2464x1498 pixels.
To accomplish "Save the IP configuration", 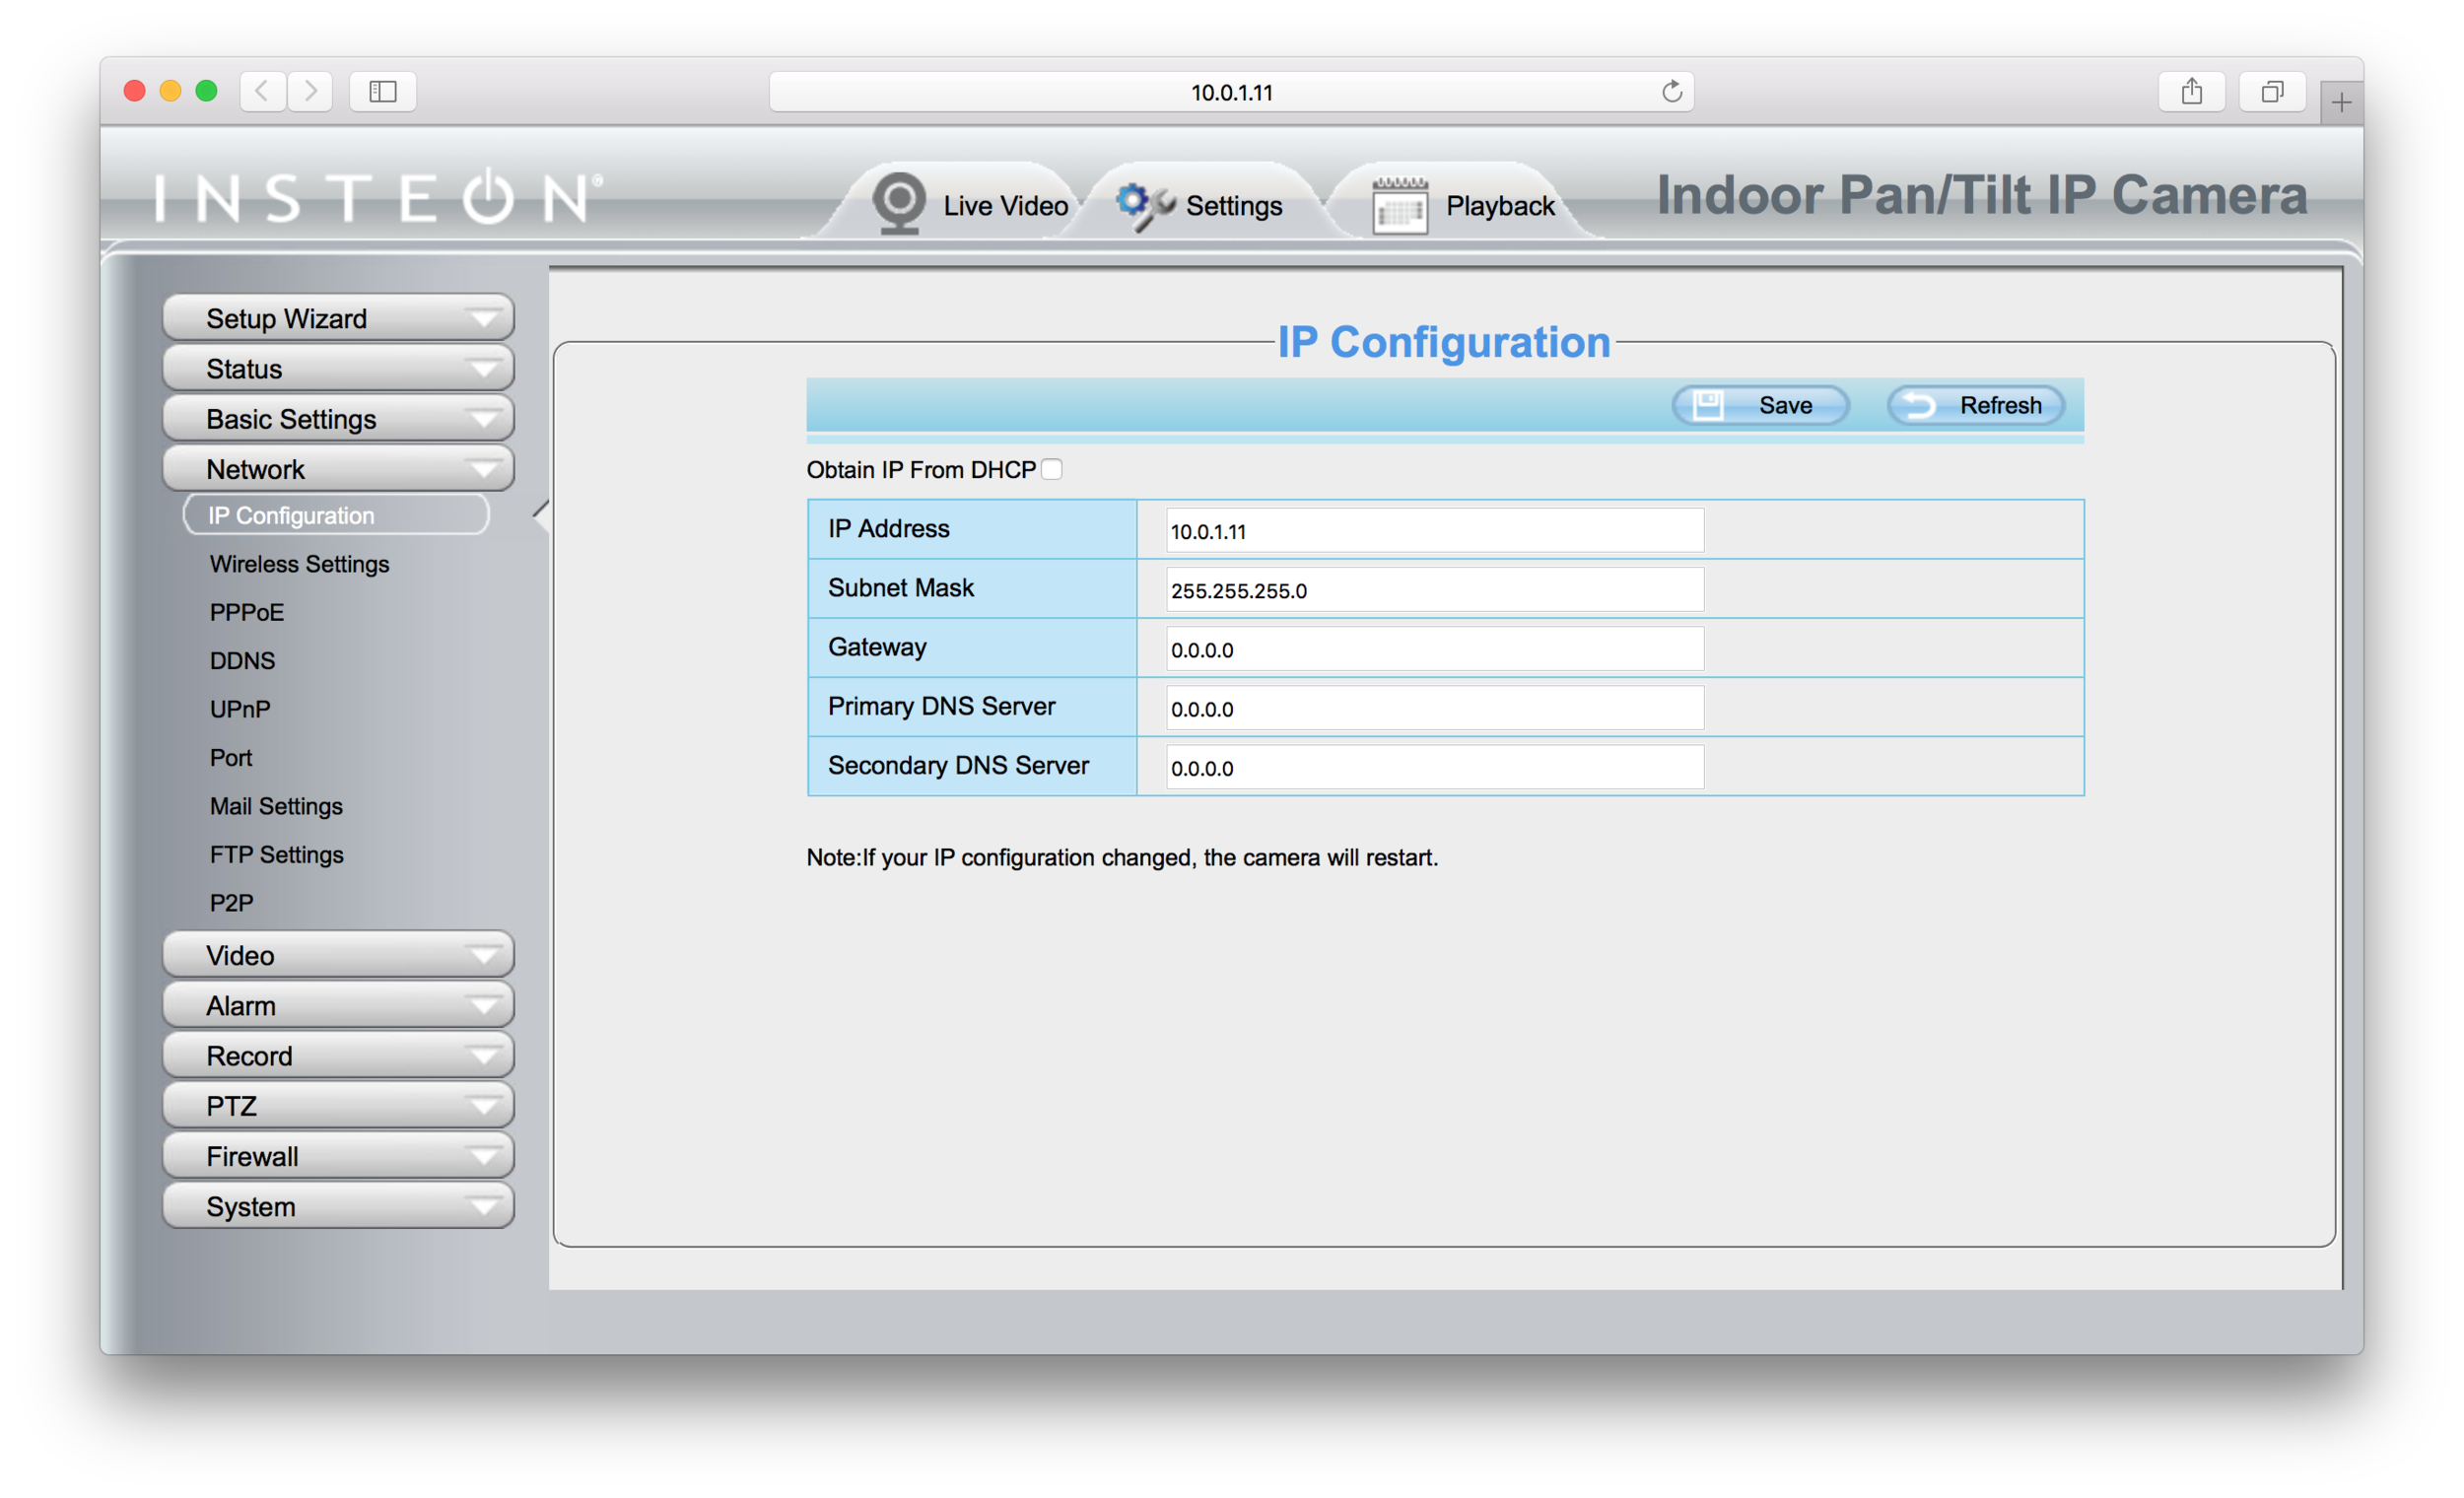I will (1760, 405).
